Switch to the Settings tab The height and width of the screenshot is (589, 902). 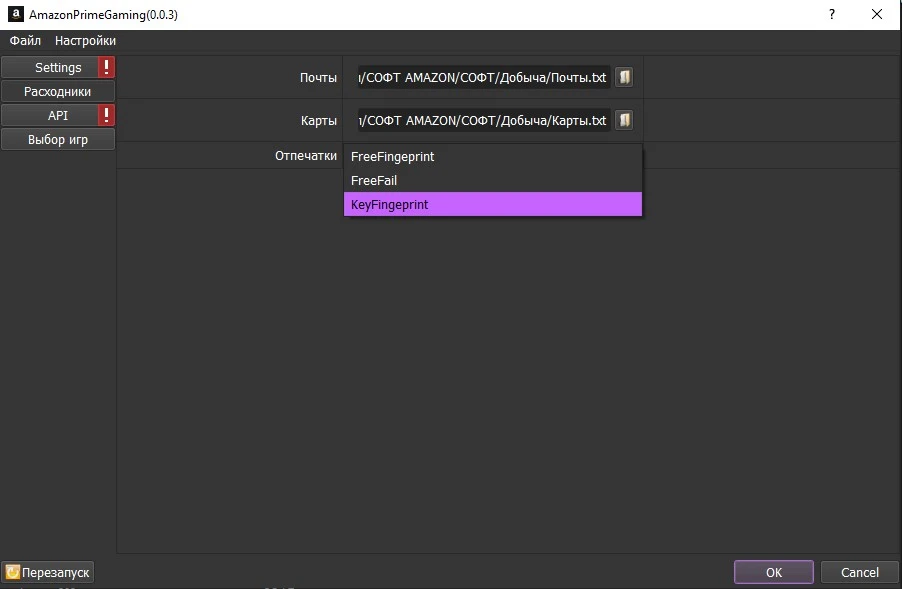pos(50,67)
